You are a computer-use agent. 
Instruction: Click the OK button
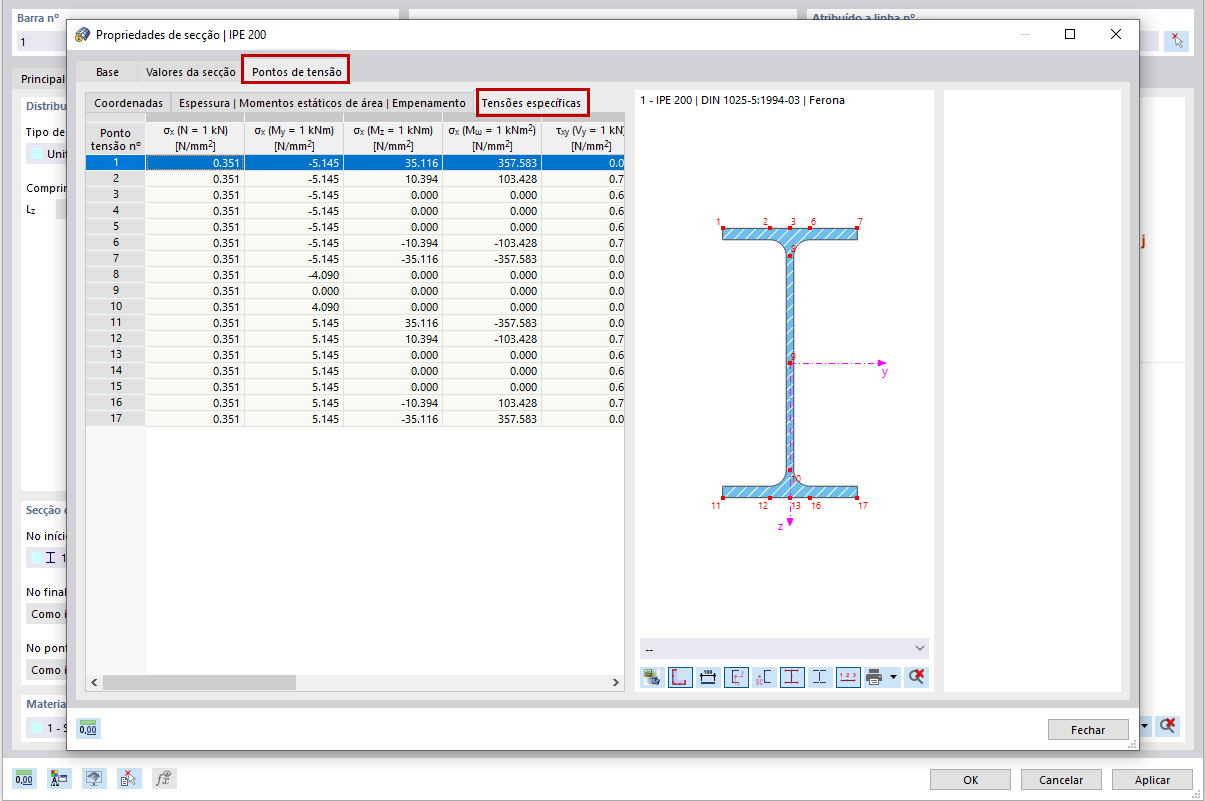tap(970, 780)
